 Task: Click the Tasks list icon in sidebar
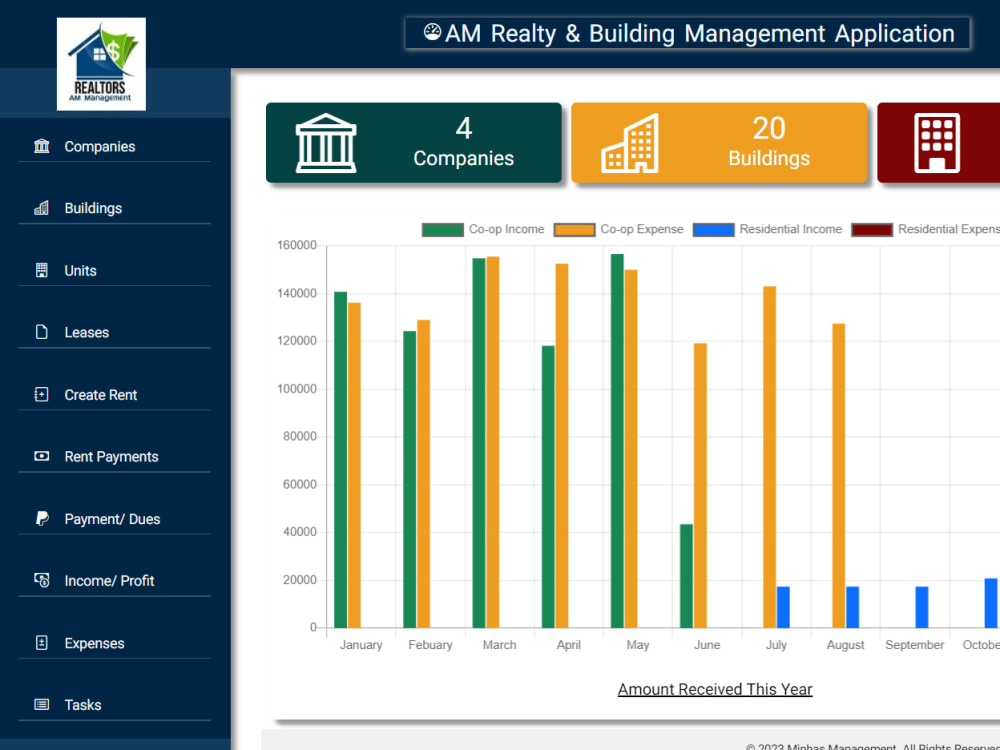(41, 705)
